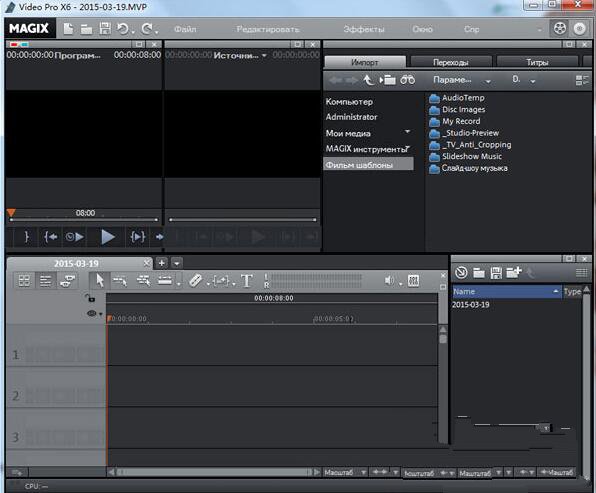Screen dimensions: 596x493
Task: Switch to the Переходы tab
Action: (451, 62)
